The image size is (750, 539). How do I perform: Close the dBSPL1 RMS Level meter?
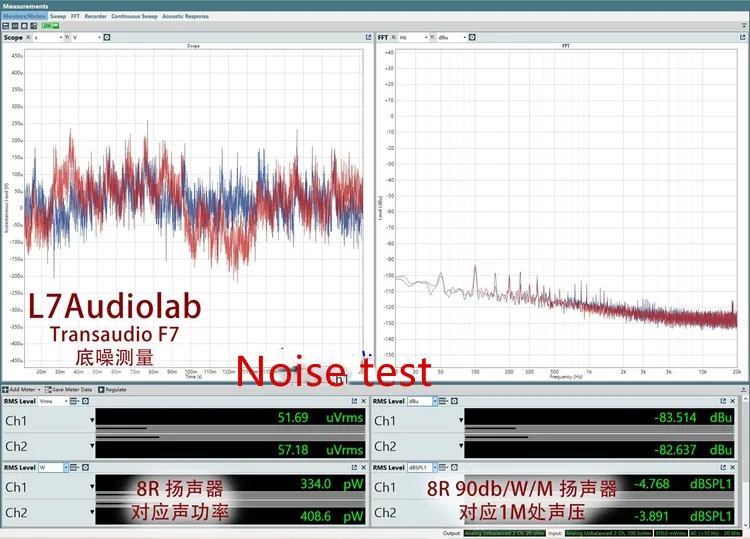tap(733, 468)
